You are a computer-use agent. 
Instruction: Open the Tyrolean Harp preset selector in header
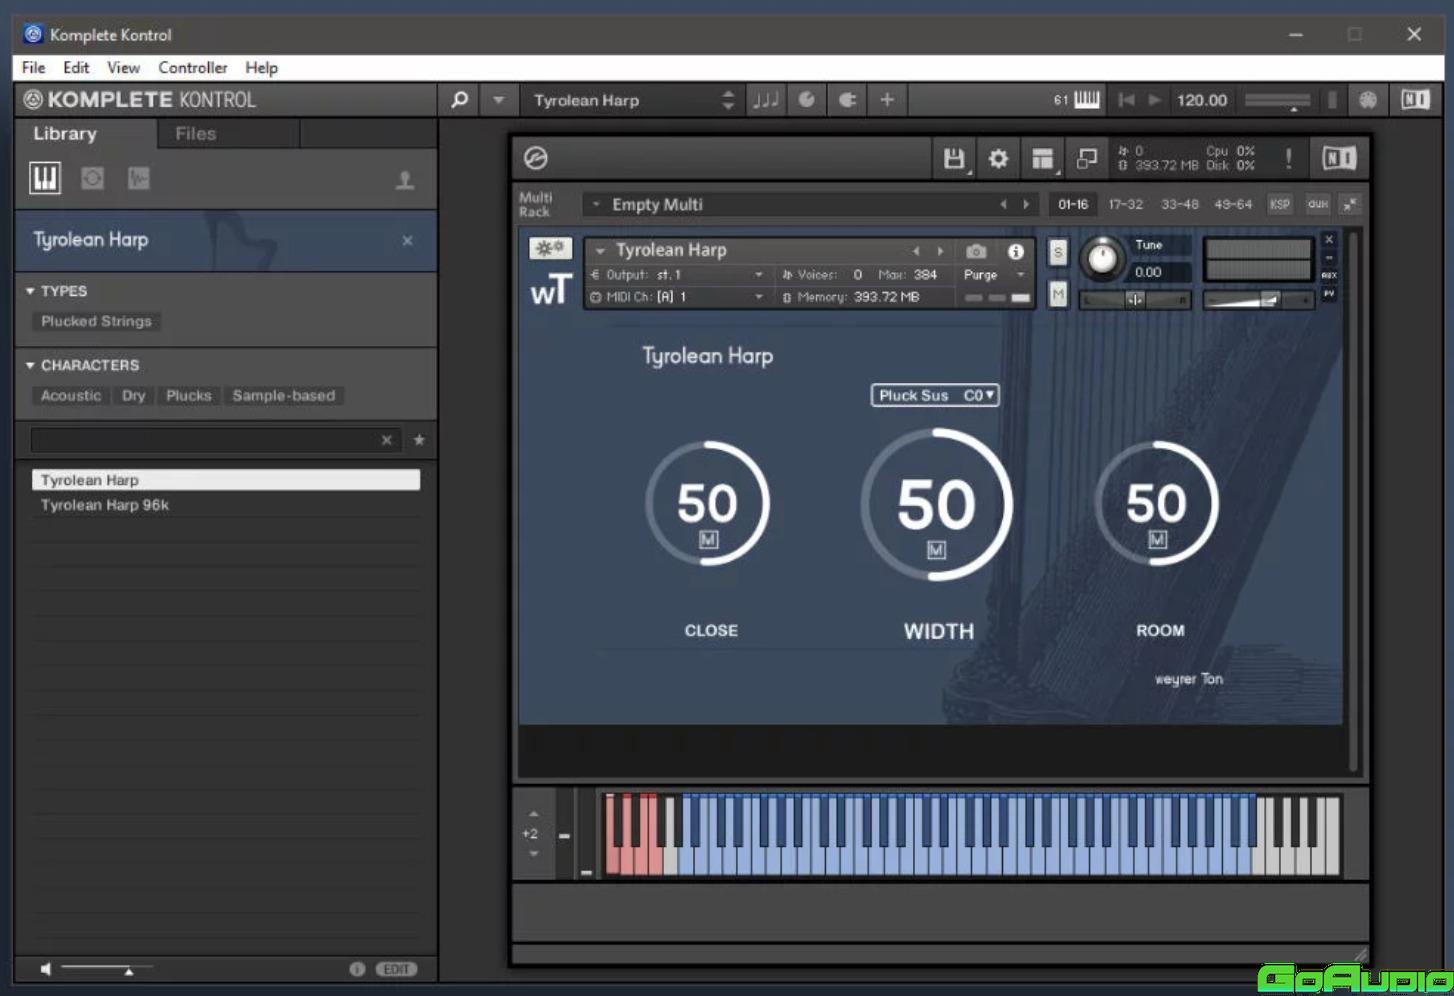tap(633, 100)
